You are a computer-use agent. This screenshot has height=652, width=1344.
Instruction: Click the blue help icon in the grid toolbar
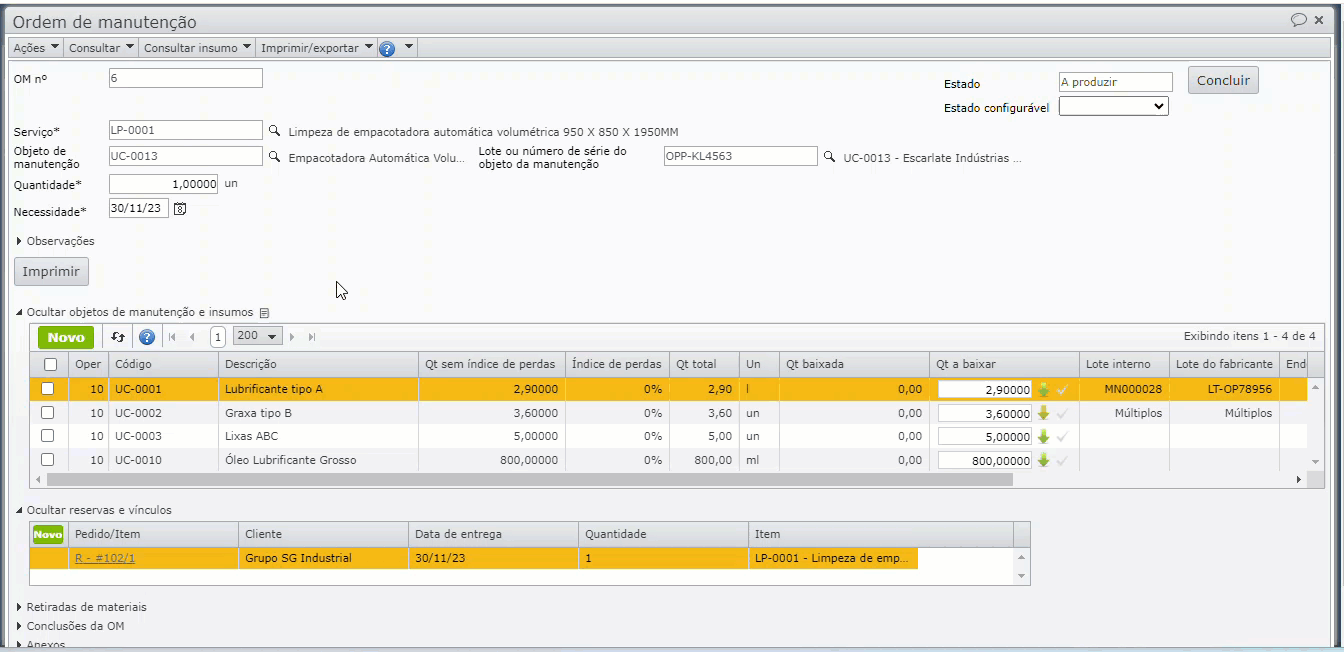click(x=147, y=337)
